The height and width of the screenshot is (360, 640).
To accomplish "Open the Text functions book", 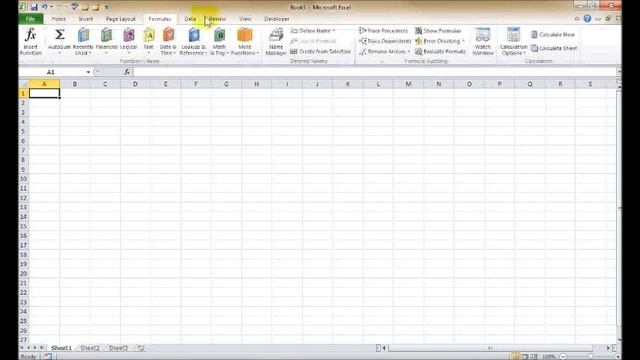I will pyautogui.click(x=149, y=41).
